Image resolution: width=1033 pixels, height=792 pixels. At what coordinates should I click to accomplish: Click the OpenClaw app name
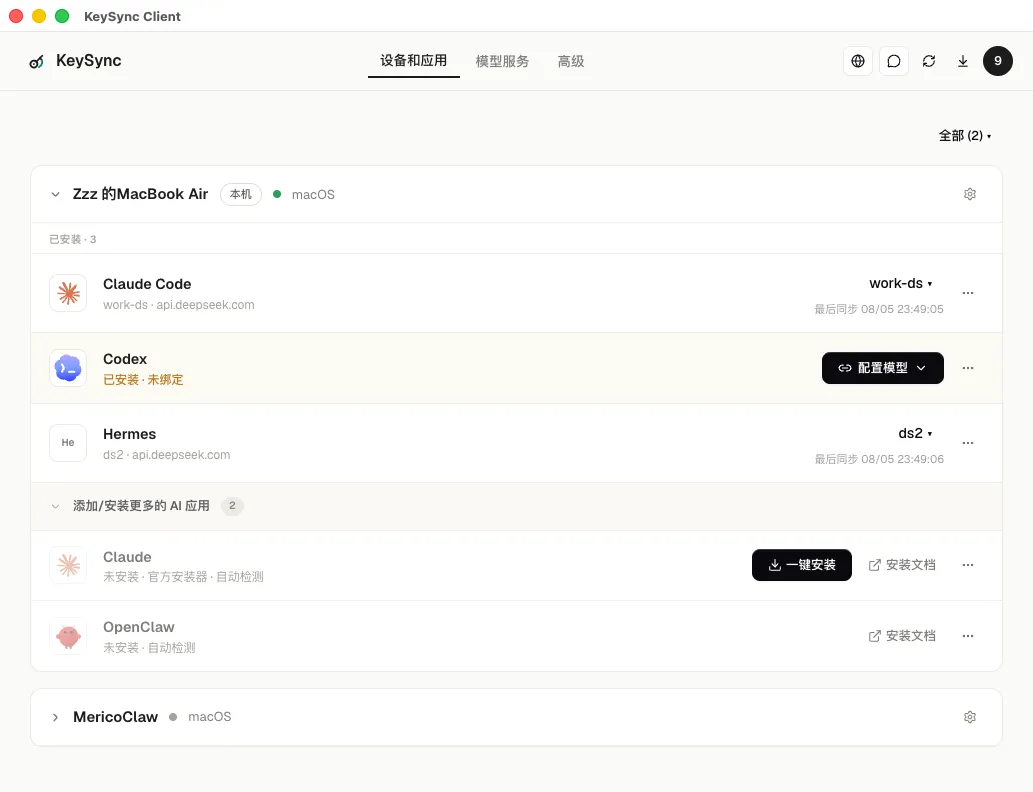[138, 627]
